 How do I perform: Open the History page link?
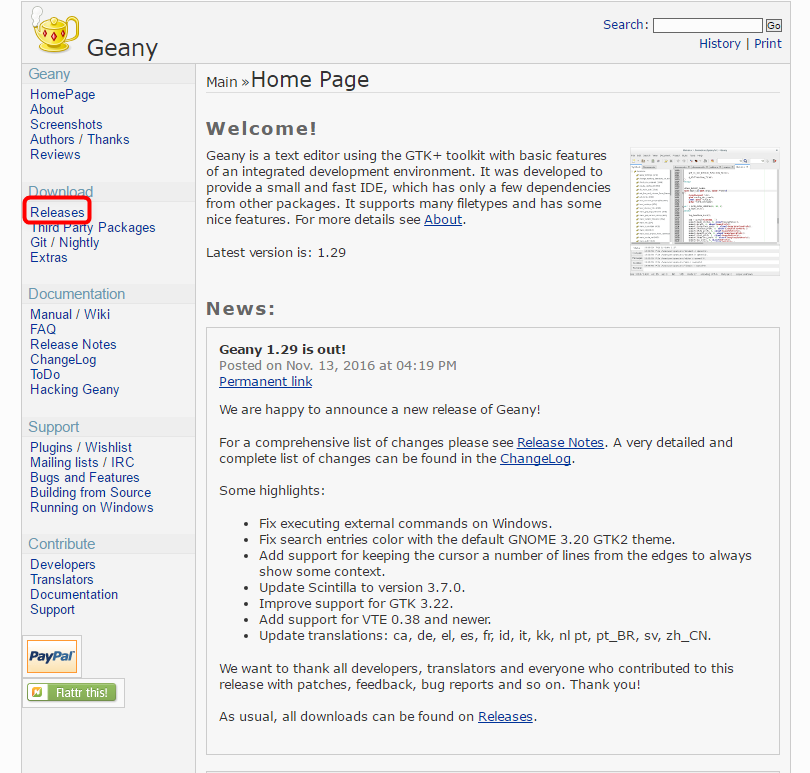720,44
